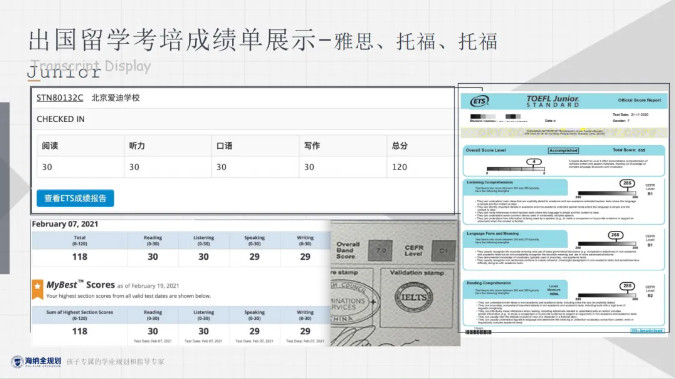This screenshot has height=379, width=675.
Task: Click the blue 查看ETS成绩报告 button
Action: tap(75, 198)
